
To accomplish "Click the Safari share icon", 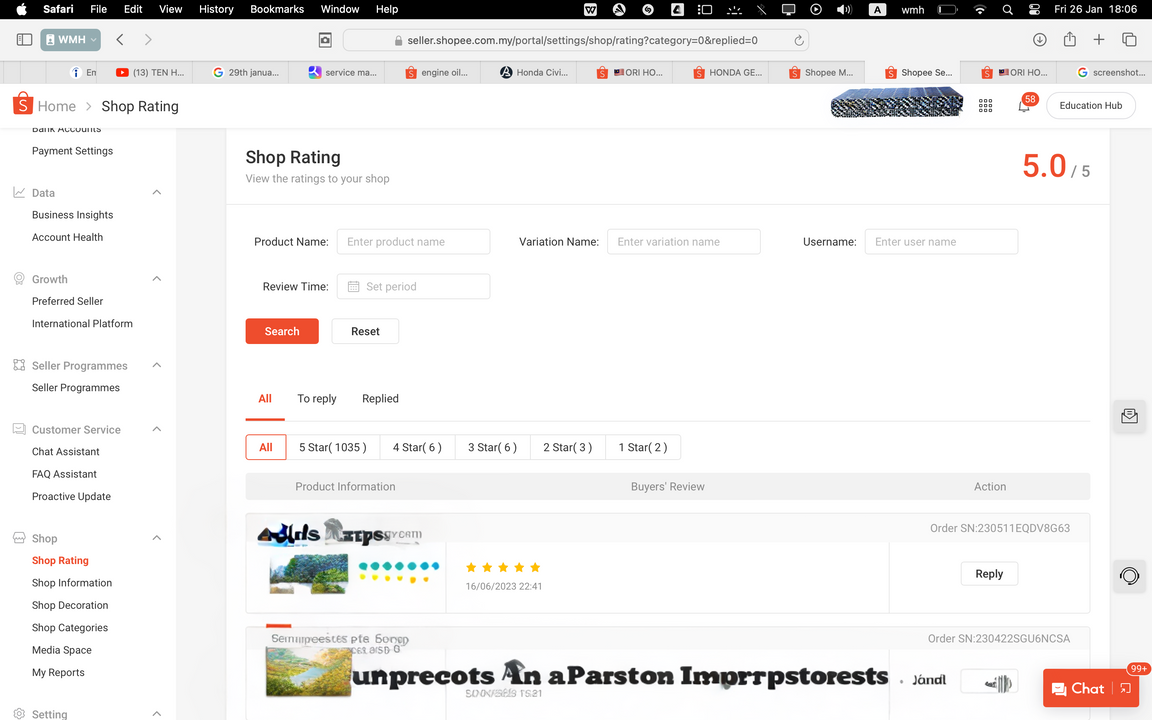I will pos(1069,40).
